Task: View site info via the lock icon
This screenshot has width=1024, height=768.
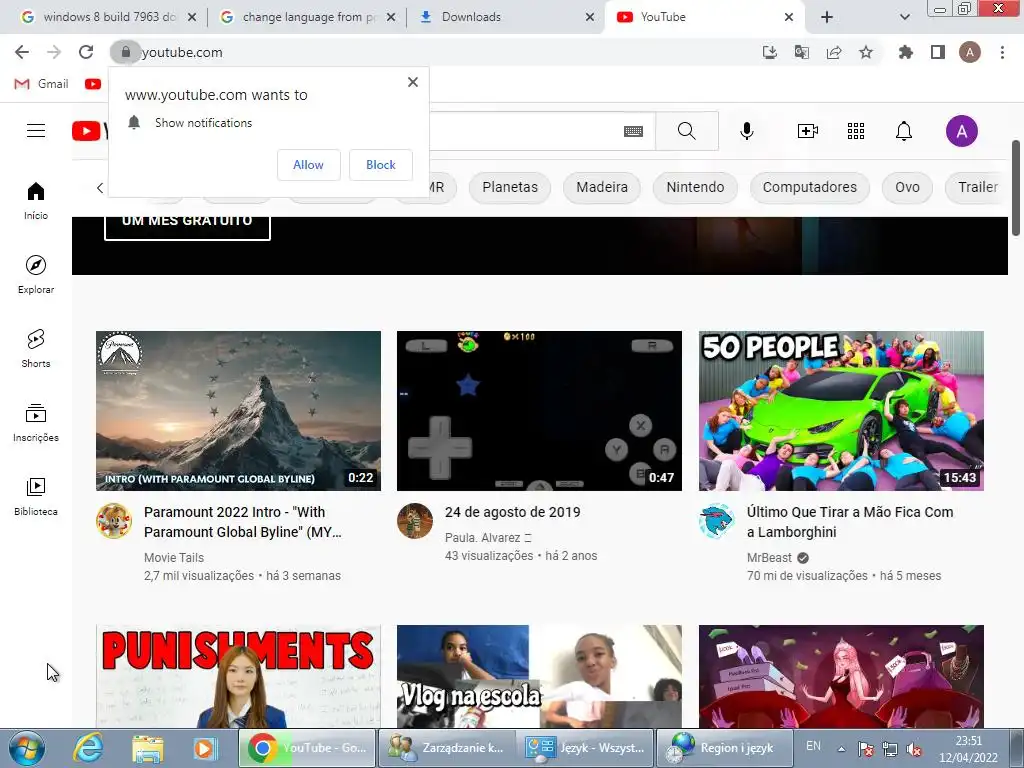Action: [x=125, y=52]
